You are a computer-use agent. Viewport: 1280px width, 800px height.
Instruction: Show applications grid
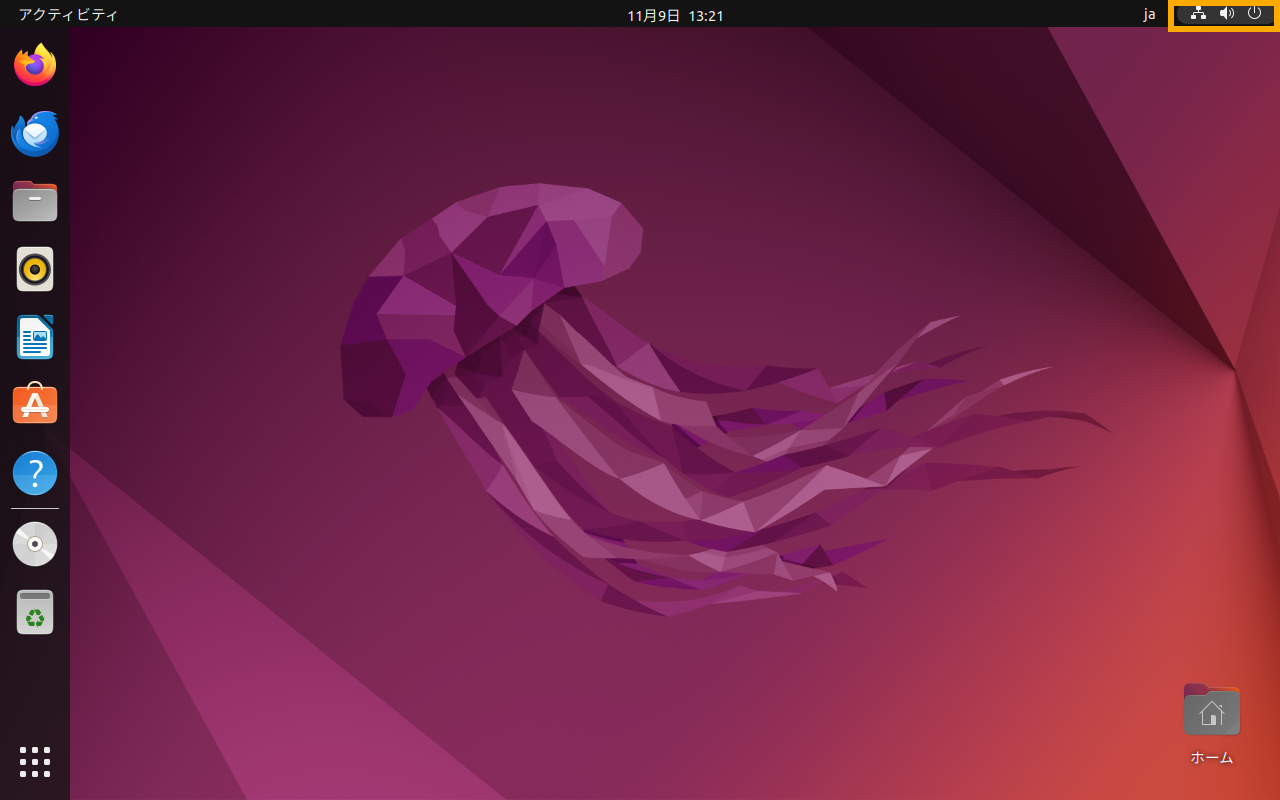(x=35, y=762)
